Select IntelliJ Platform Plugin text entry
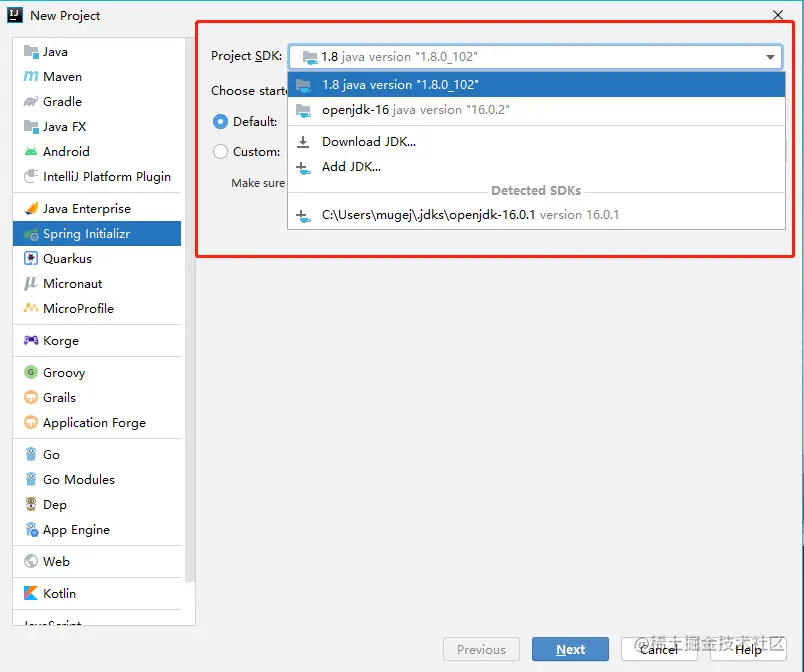 pos(107,177)
